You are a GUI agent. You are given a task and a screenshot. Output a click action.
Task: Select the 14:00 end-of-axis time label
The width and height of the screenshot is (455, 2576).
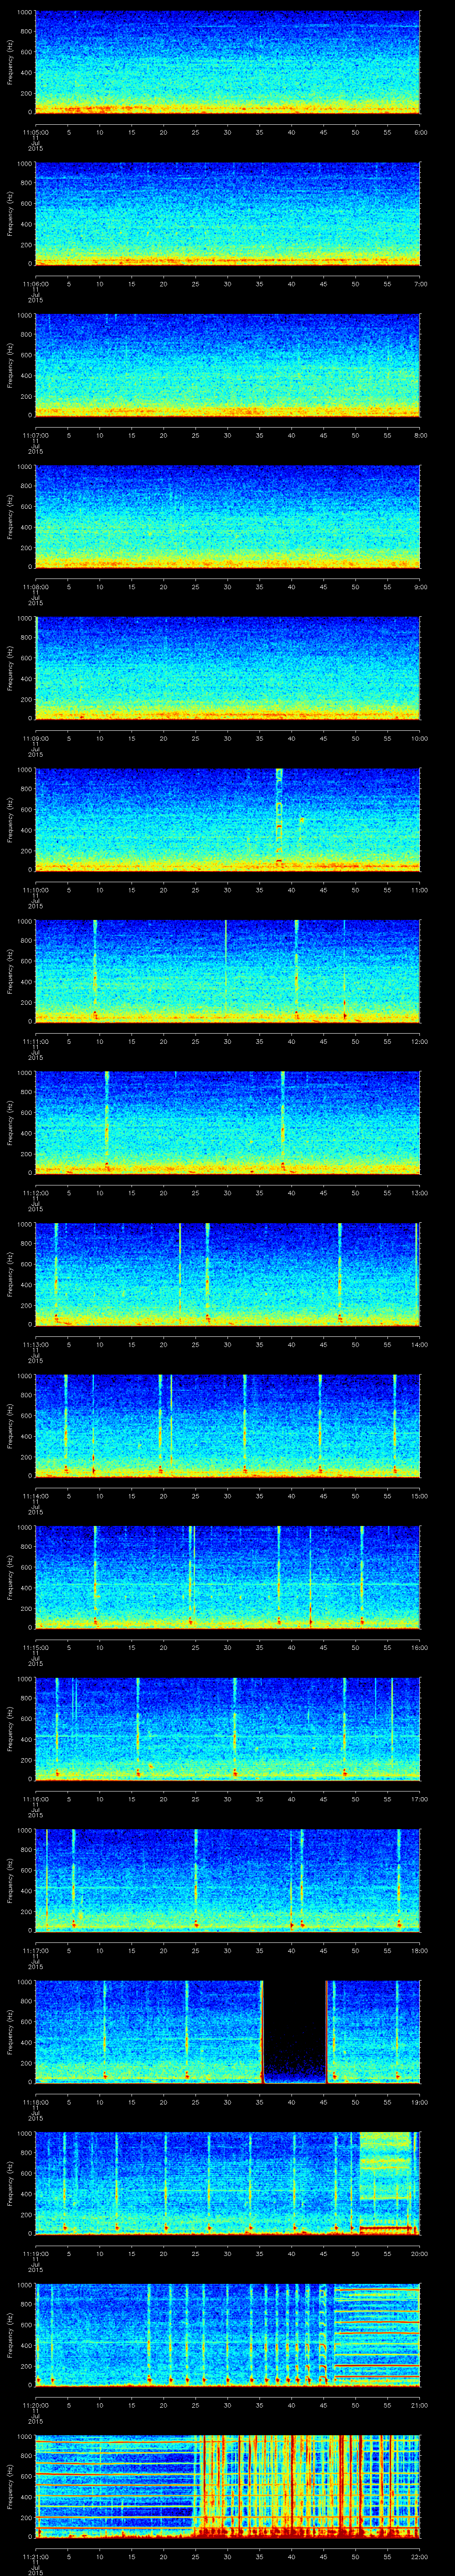419,1344
